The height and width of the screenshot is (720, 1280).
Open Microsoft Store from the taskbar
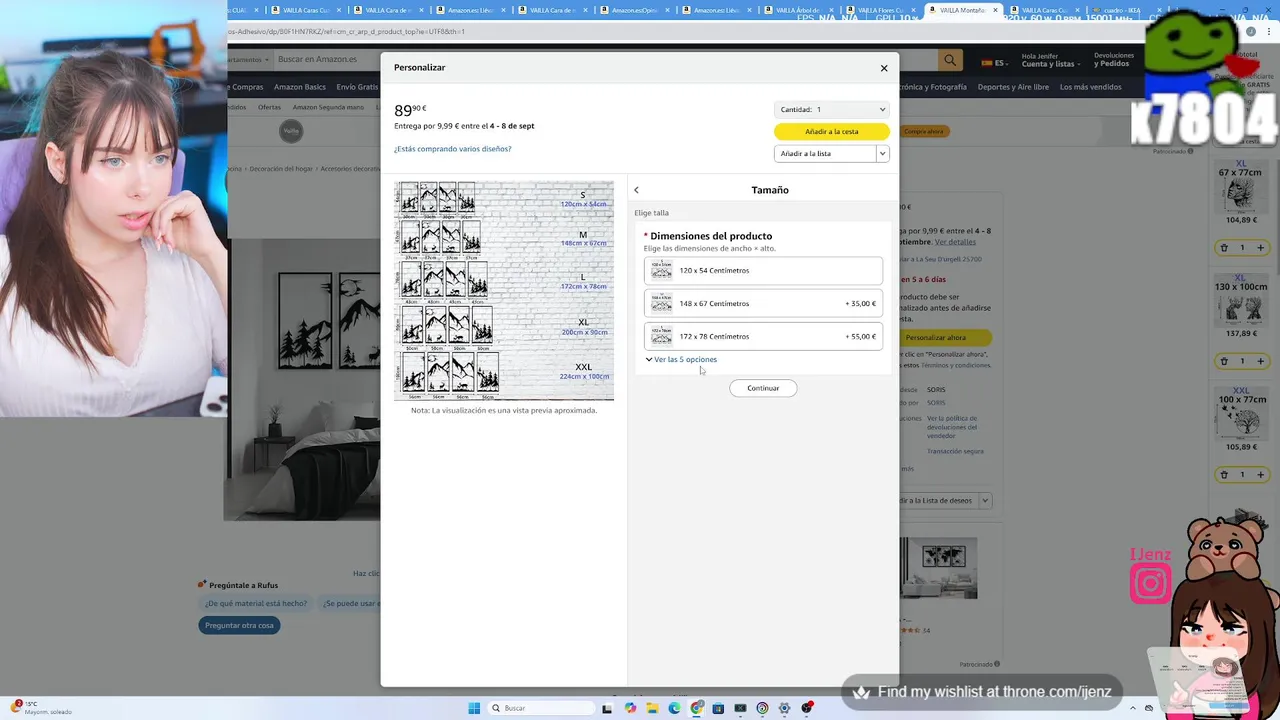(x=718, y=708)
